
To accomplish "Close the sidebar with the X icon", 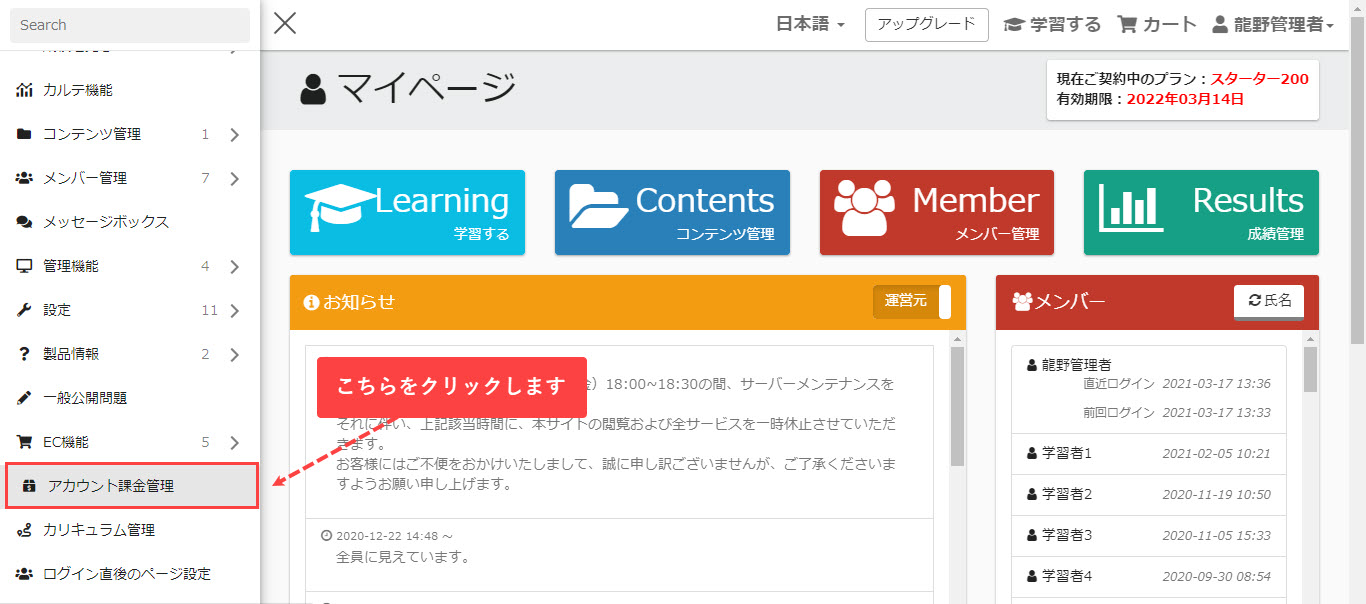I will point(285,23).
